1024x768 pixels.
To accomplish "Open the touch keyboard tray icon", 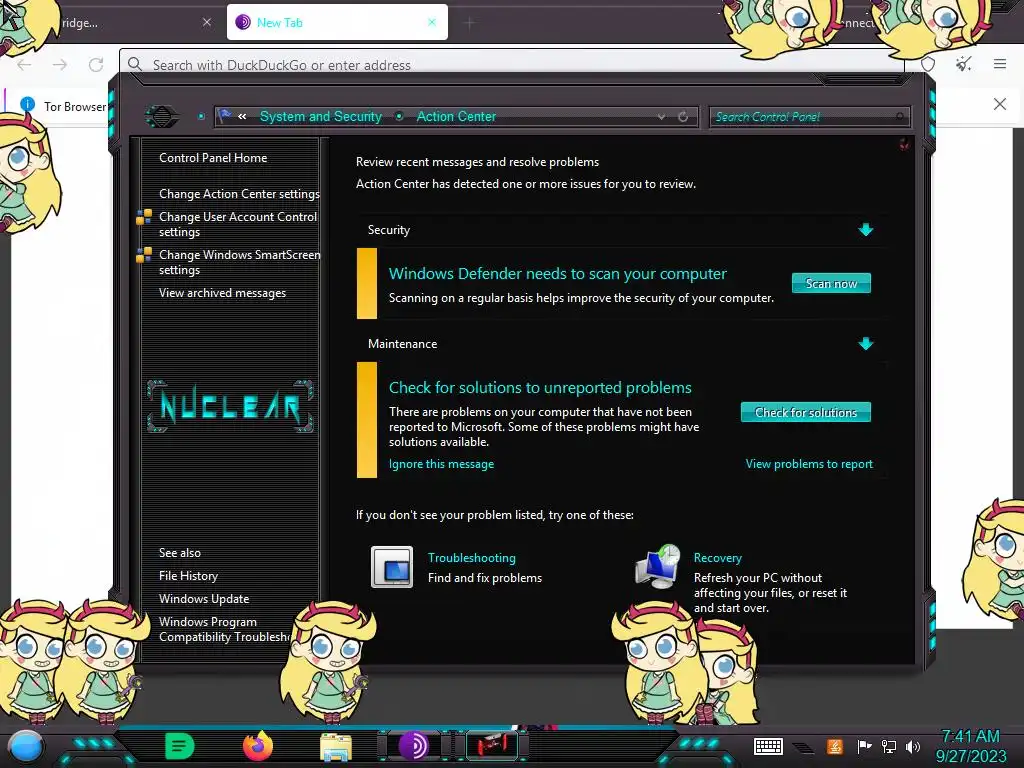I will click(768, 746).
